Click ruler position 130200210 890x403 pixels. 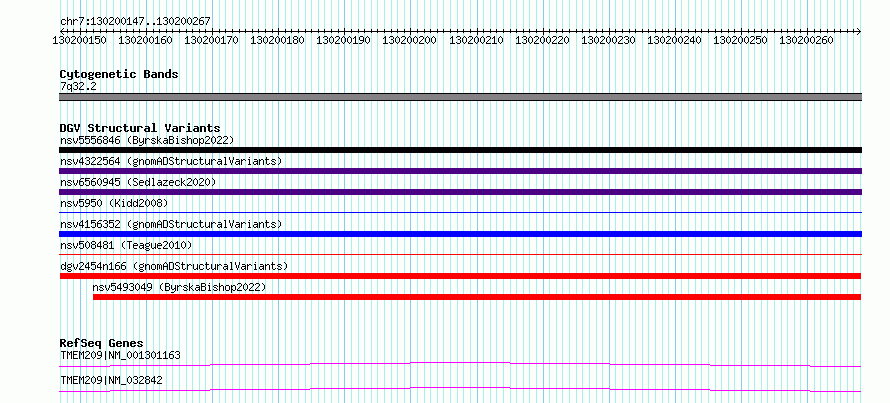point(476,40)
